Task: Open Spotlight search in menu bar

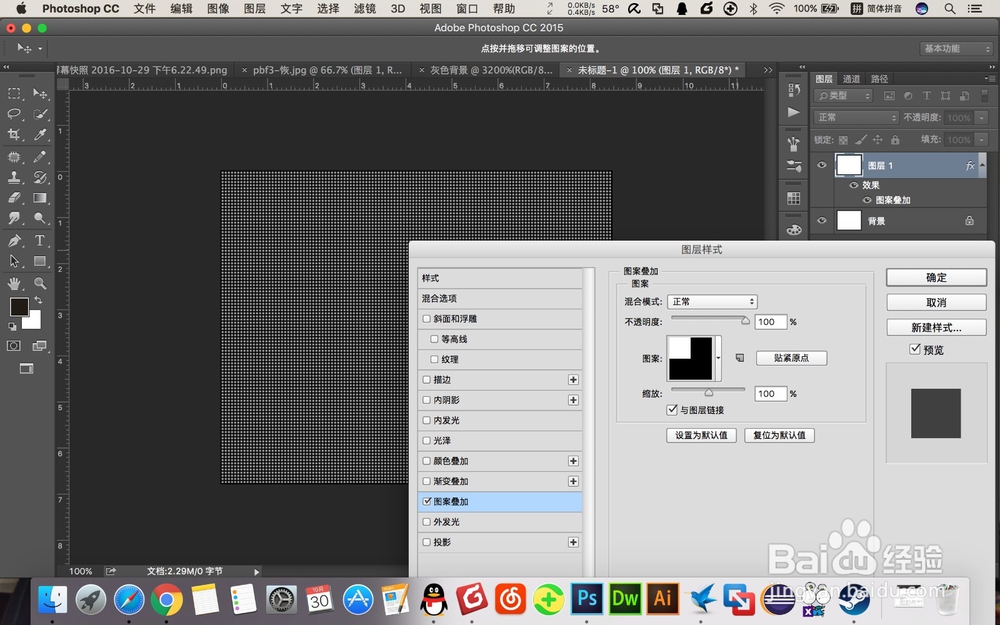Action: tap(950, 9)
